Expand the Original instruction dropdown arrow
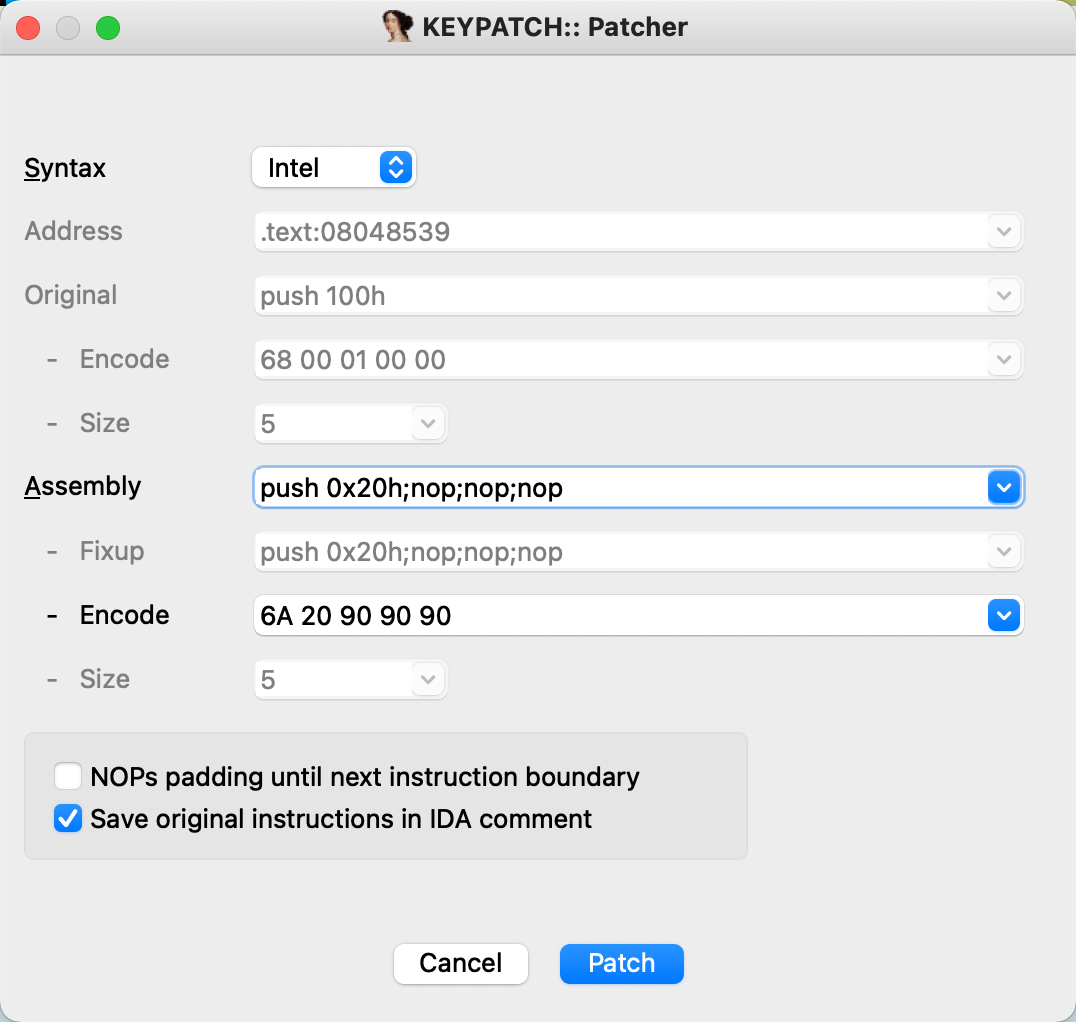The width and height of the screenshot is (1076, 1022). (1004, 295)
